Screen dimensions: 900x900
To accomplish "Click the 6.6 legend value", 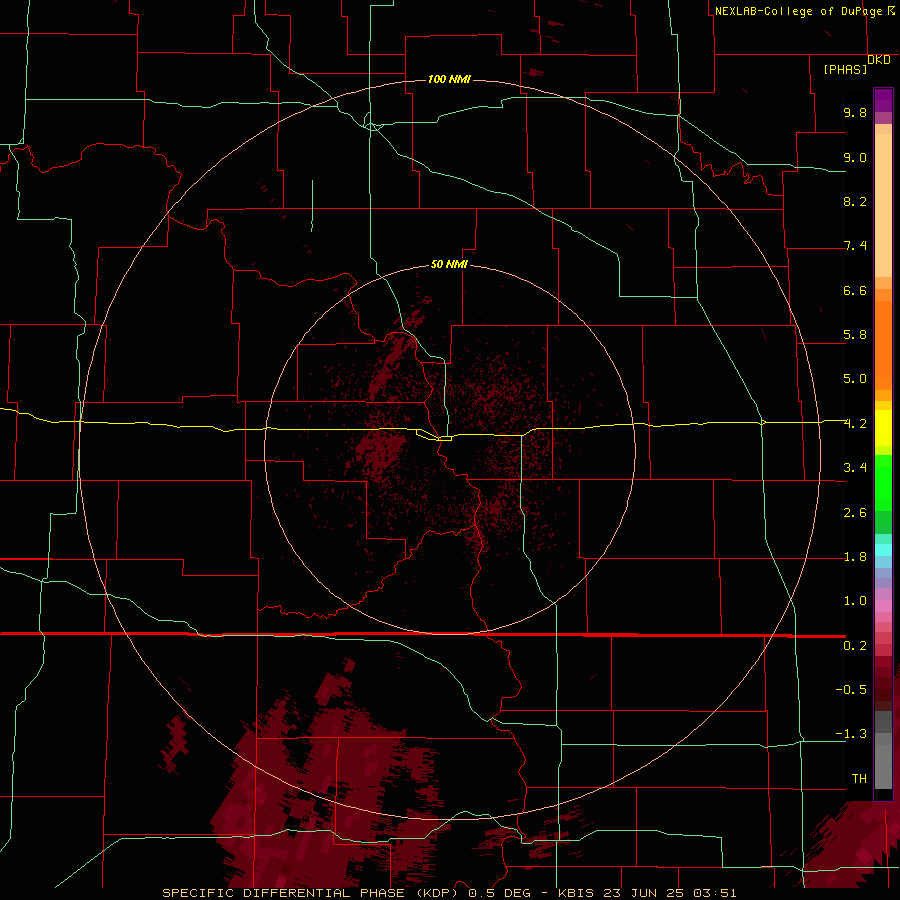I will point(855,290).
